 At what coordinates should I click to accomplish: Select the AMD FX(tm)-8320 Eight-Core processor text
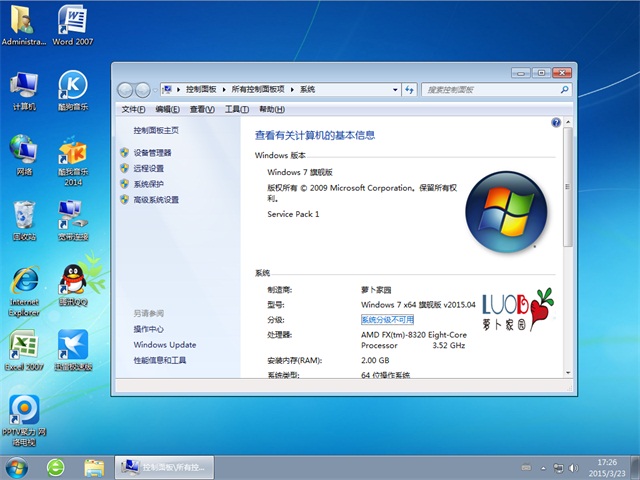click(413, 340)
